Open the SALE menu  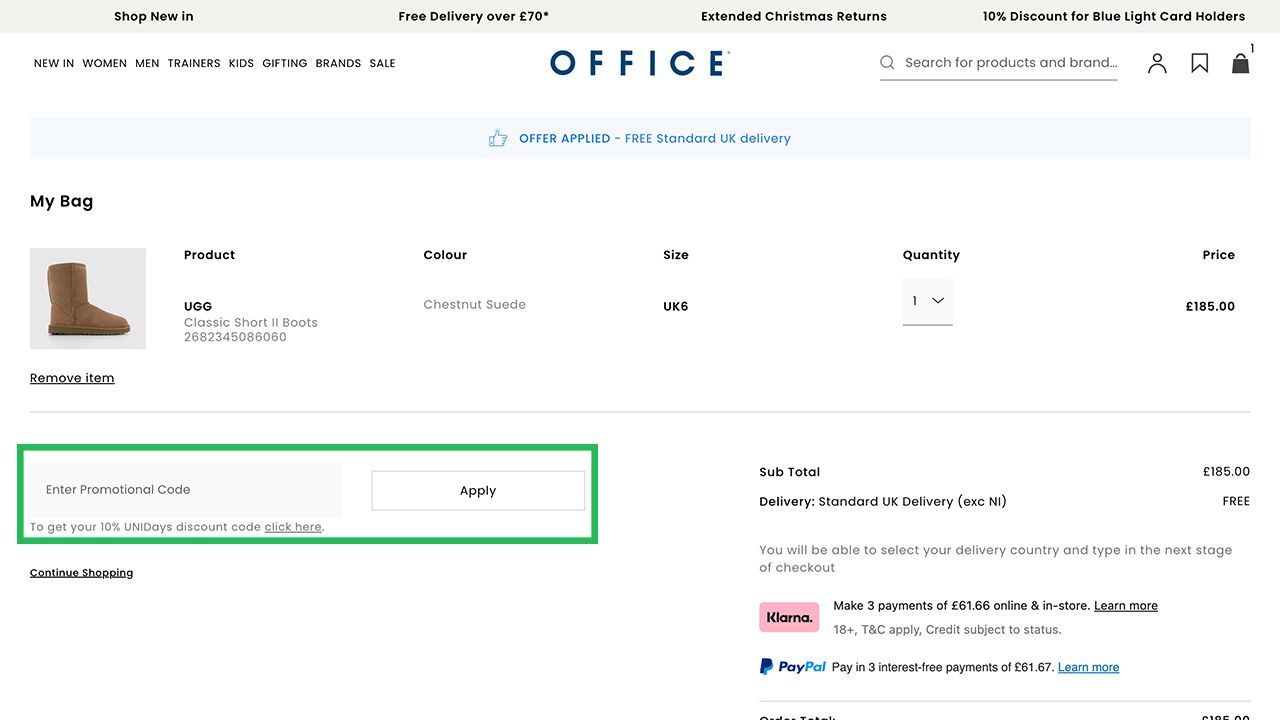[382, 63]
